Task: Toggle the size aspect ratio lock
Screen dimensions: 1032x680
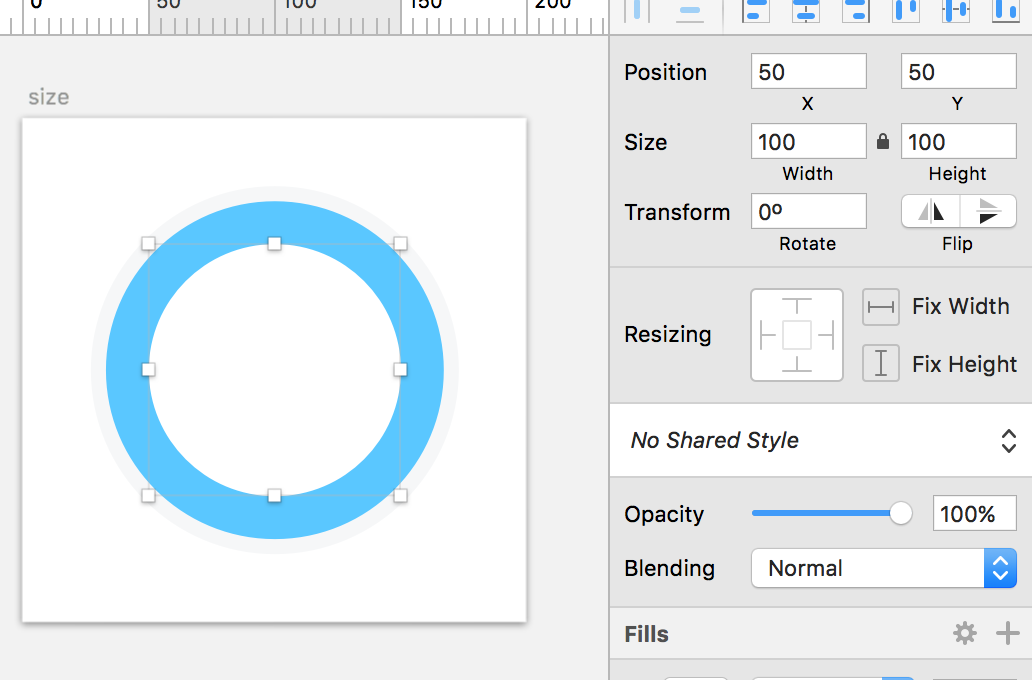Action: (883, 142)
